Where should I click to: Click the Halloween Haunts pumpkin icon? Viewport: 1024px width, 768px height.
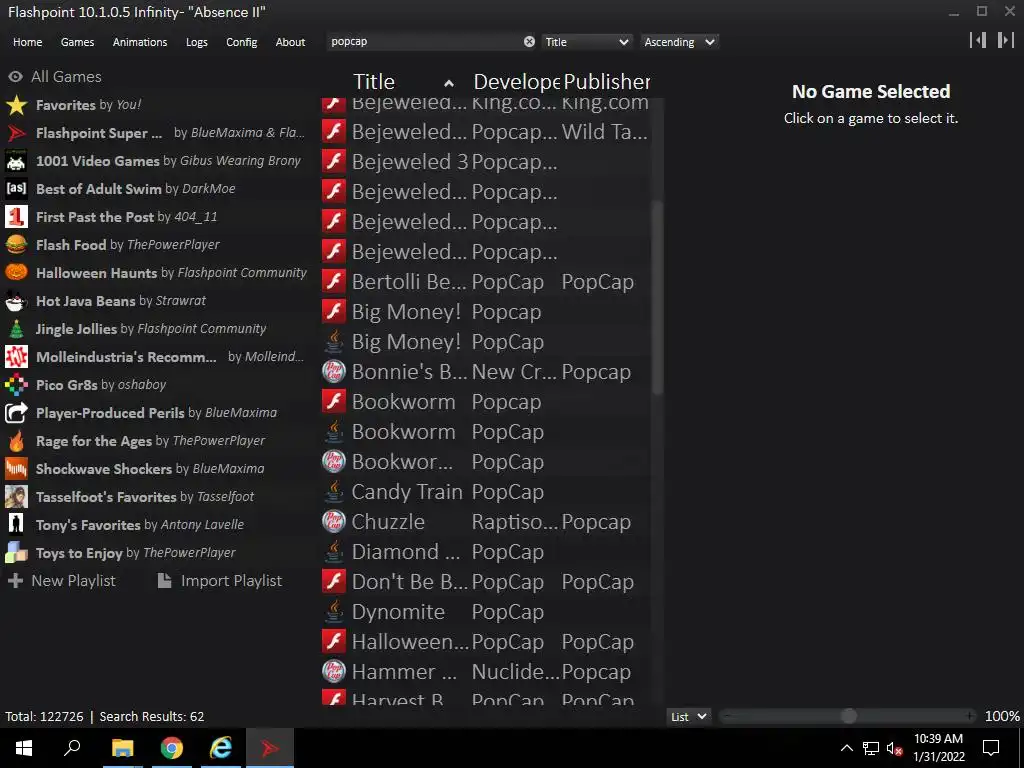16,272
